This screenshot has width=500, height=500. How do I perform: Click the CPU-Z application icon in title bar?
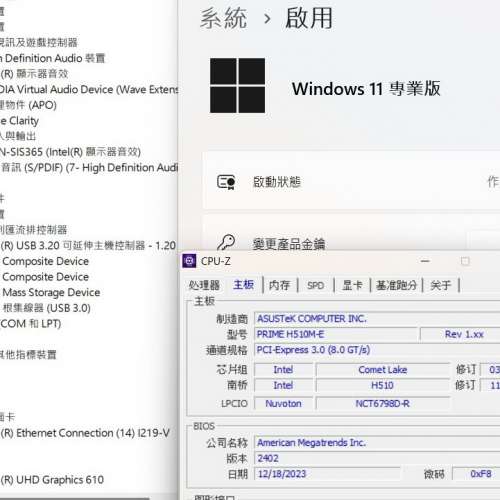point(189,261)
